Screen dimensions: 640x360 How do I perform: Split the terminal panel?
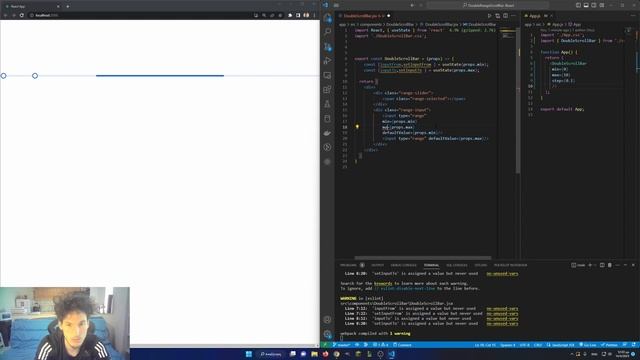point(602,265)
